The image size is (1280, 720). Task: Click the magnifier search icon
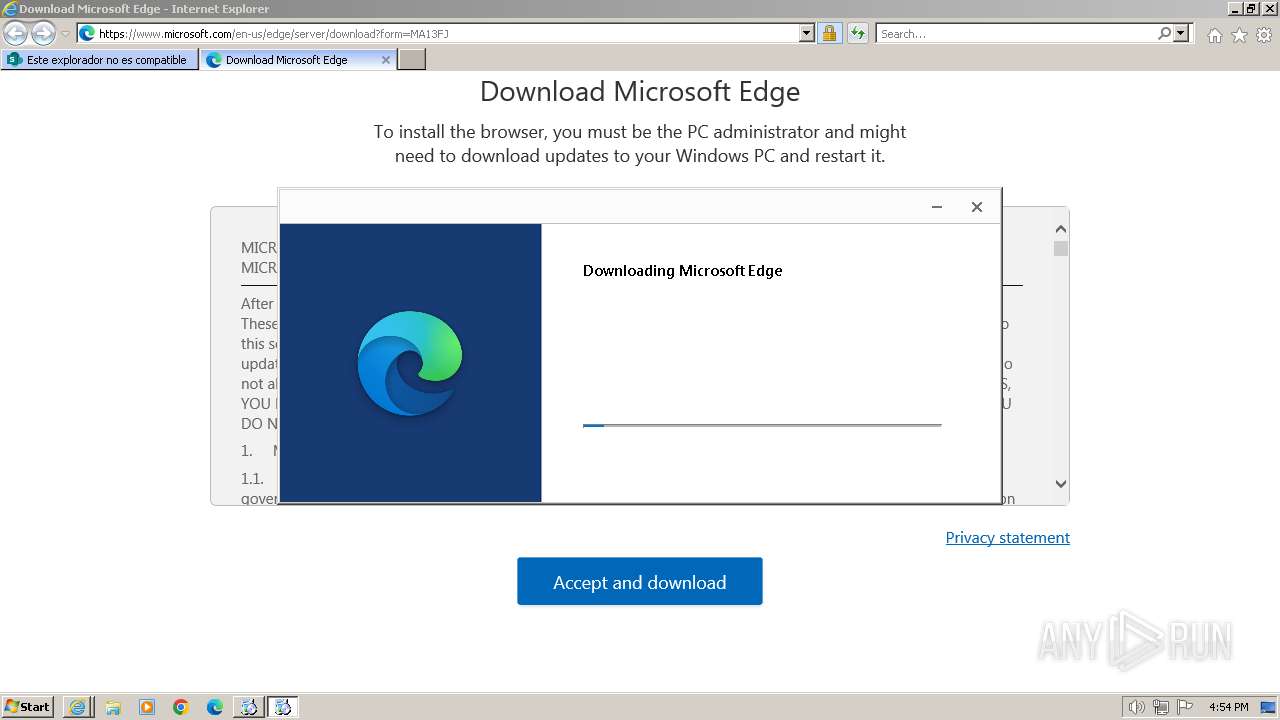tap(1164, 33)
